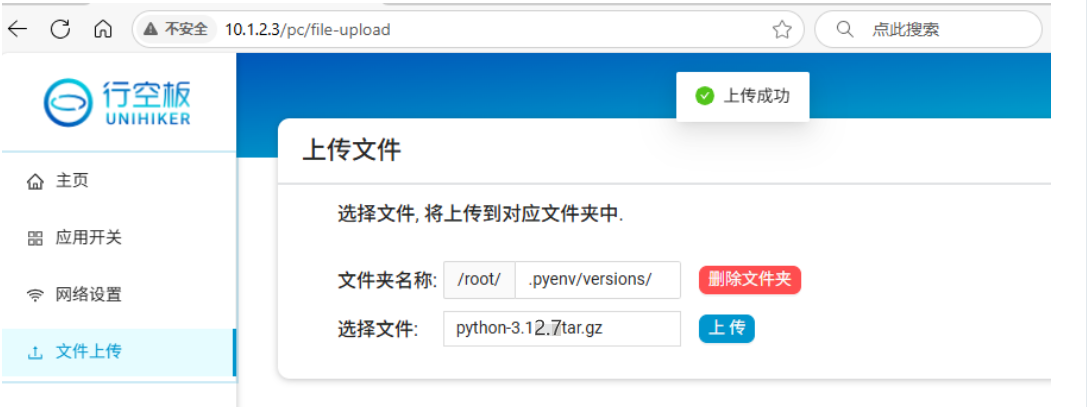Click the grid icon beside 应用开关
Screen dimensions: 1089x407
pos(35,239)
